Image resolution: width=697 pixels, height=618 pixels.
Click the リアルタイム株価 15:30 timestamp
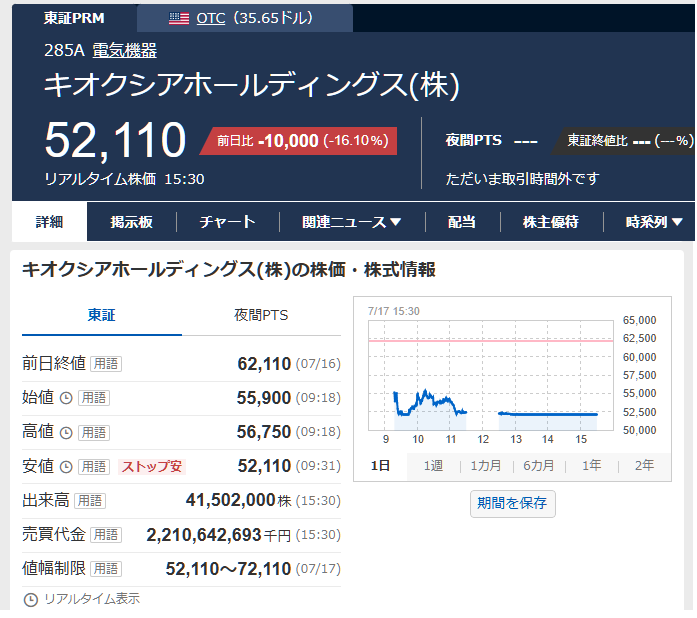[x=124, y=180]
